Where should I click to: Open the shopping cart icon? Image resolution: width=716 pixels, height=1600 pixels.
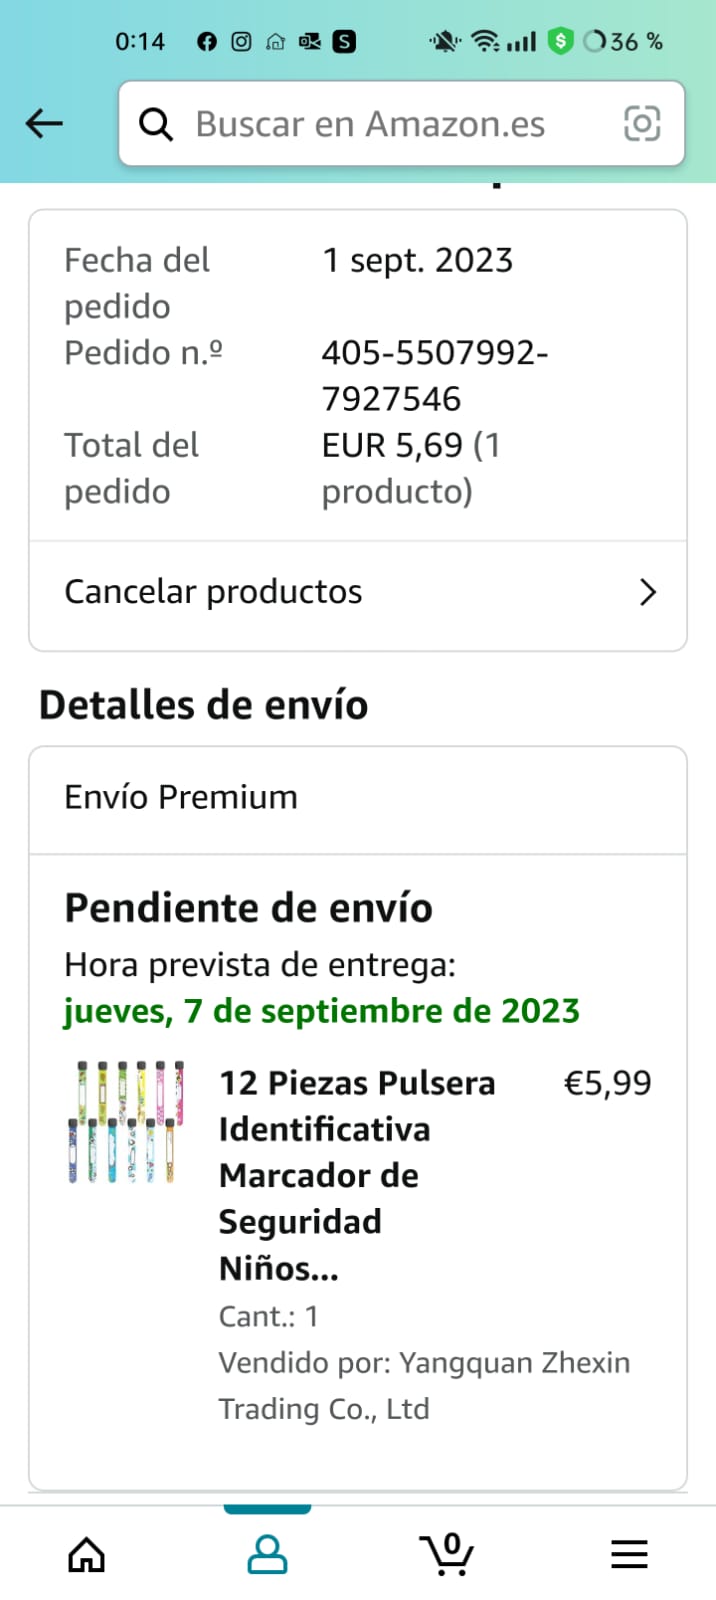(x=447, y=1555)
